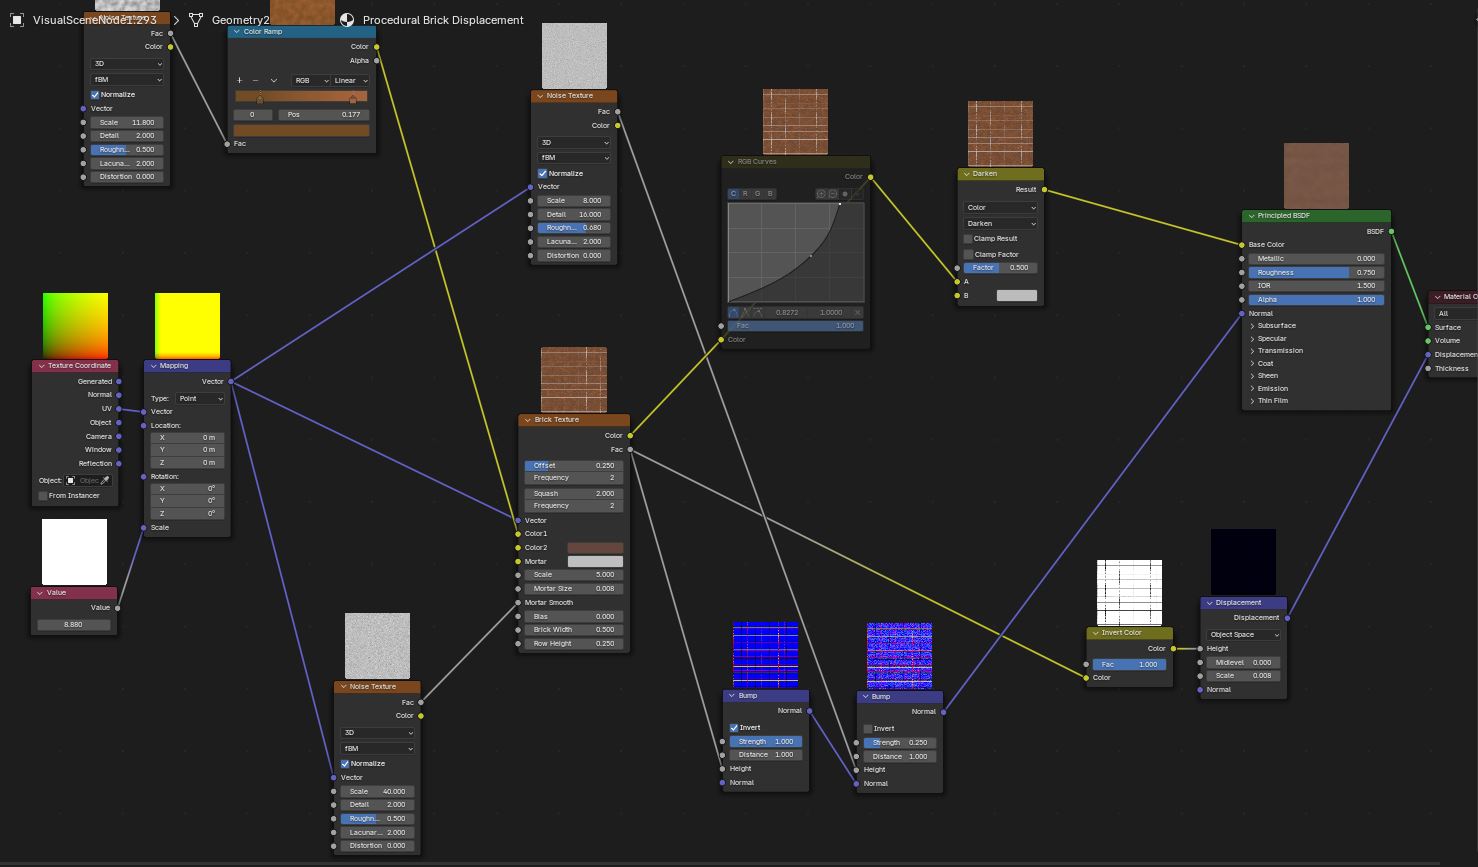This screenshot has width=1478, height=867.
Task: Uncheck Invert in the first Bump node
Action: (734, 728)
